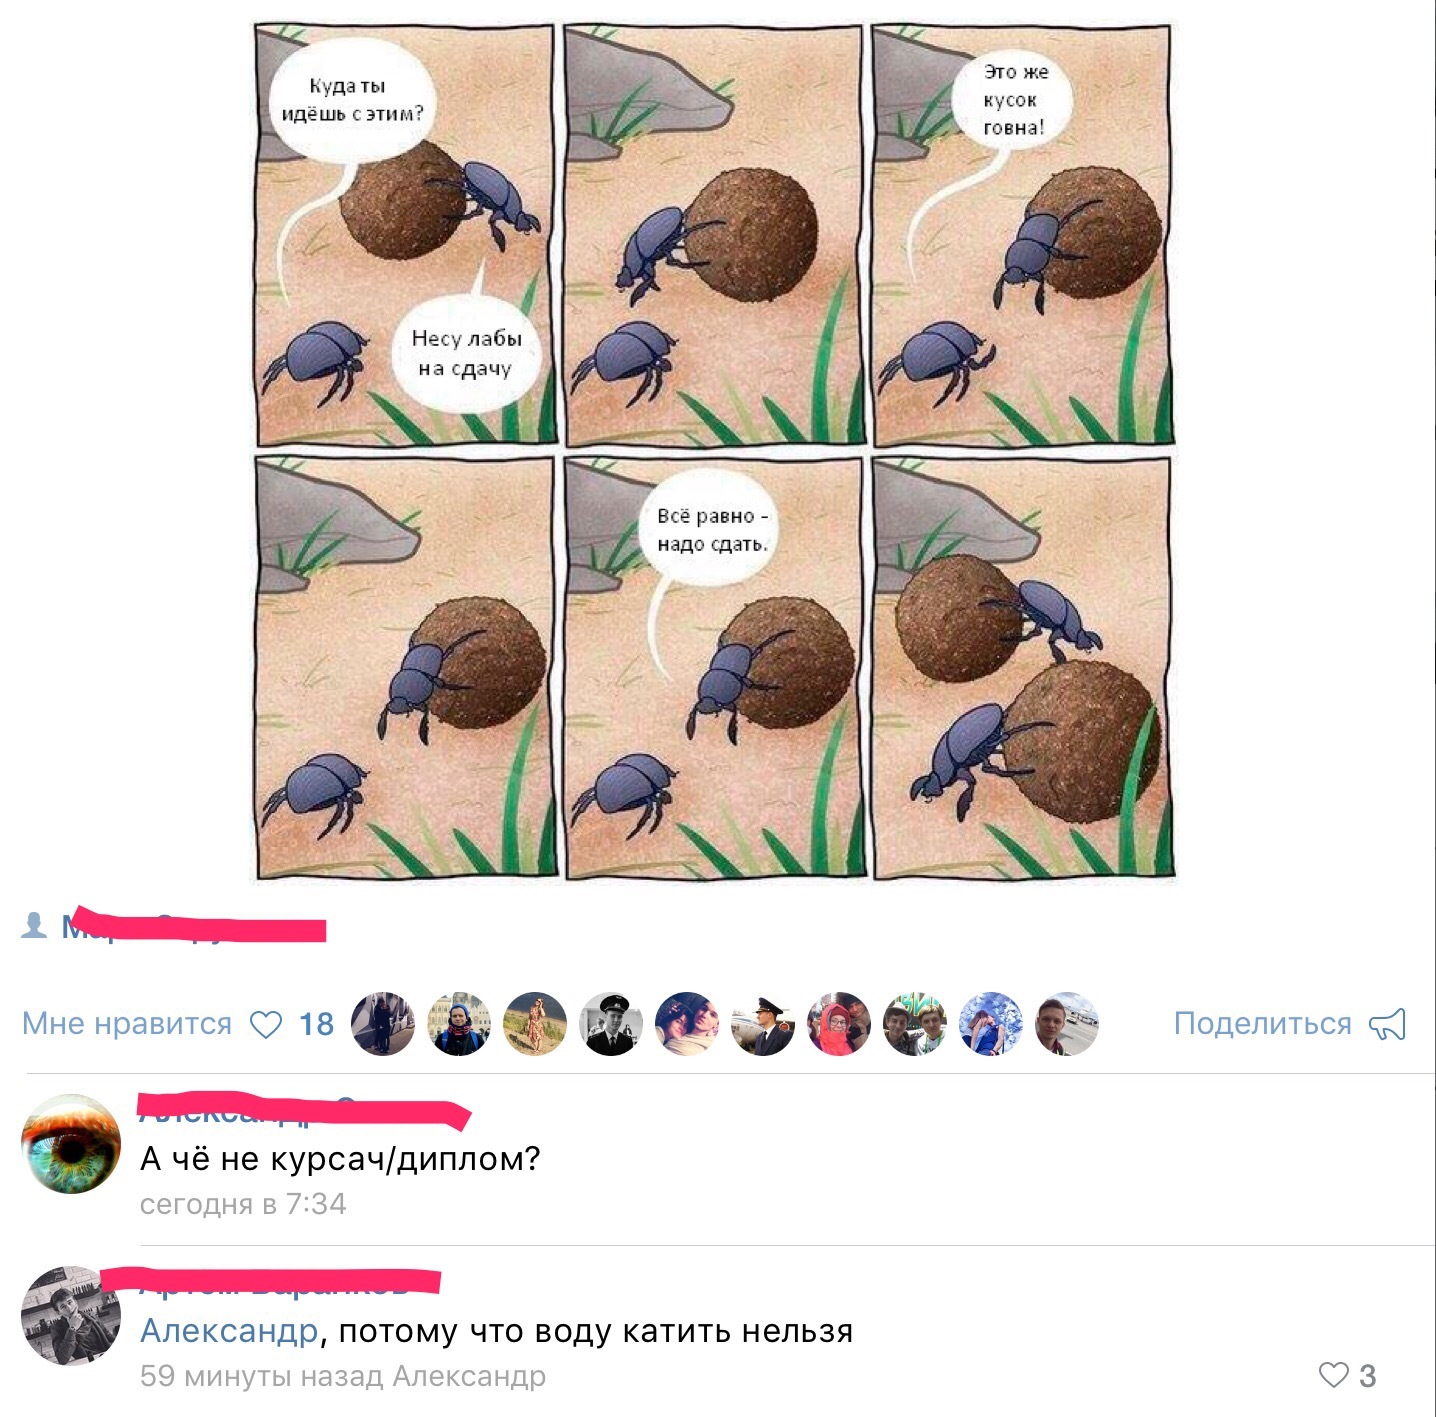Viewport: 1436px width, 1417px height.
Task: Open the Мне нравится link
Action: [x=127, y=1024]
